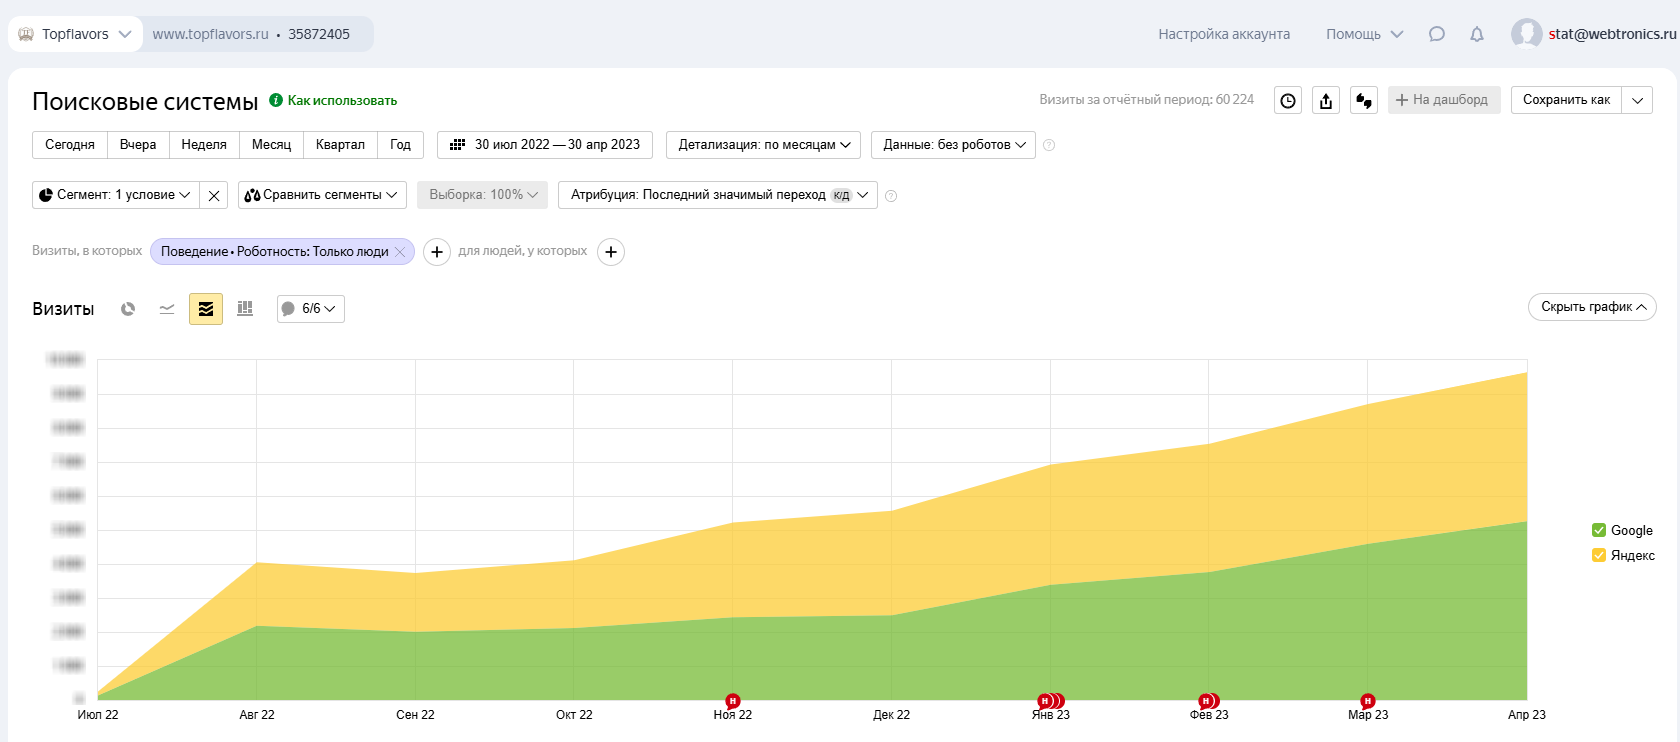Select the stacked area chart icon
The width and height of the screenshot is (1680, 742).
click(x=206, y=309)
